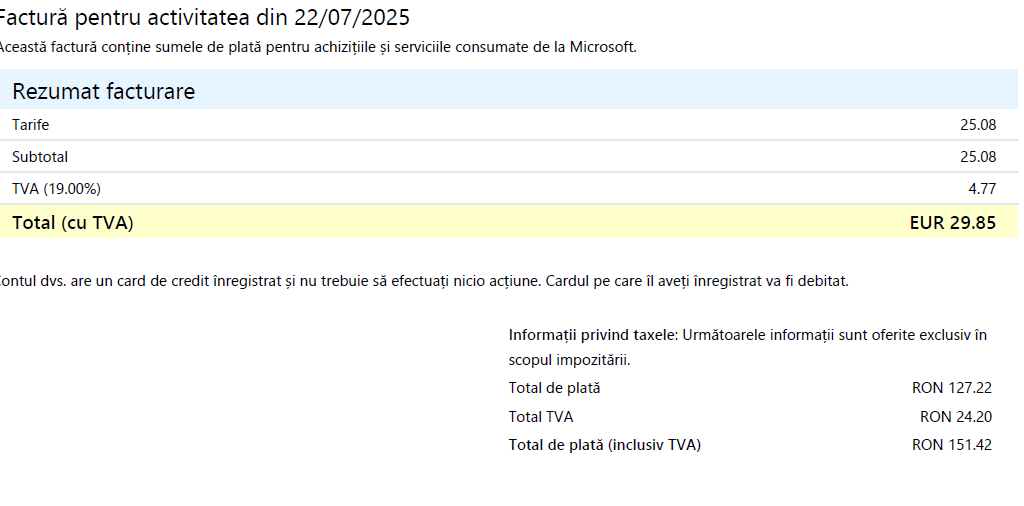Screen dimensions: 1024x506
Task: Select the Informații privind taxele heading
Action: (594, 335)
